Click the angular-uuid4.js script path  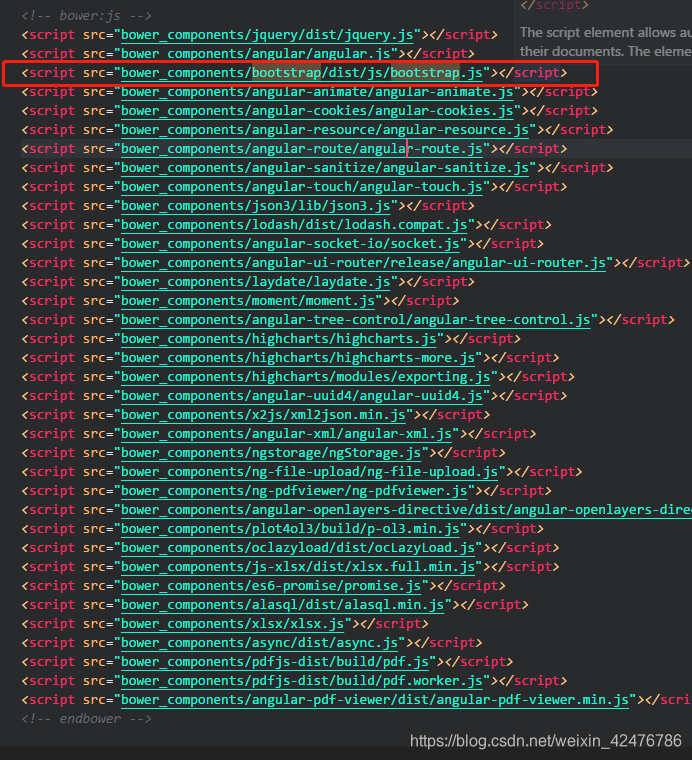point(302,396)
